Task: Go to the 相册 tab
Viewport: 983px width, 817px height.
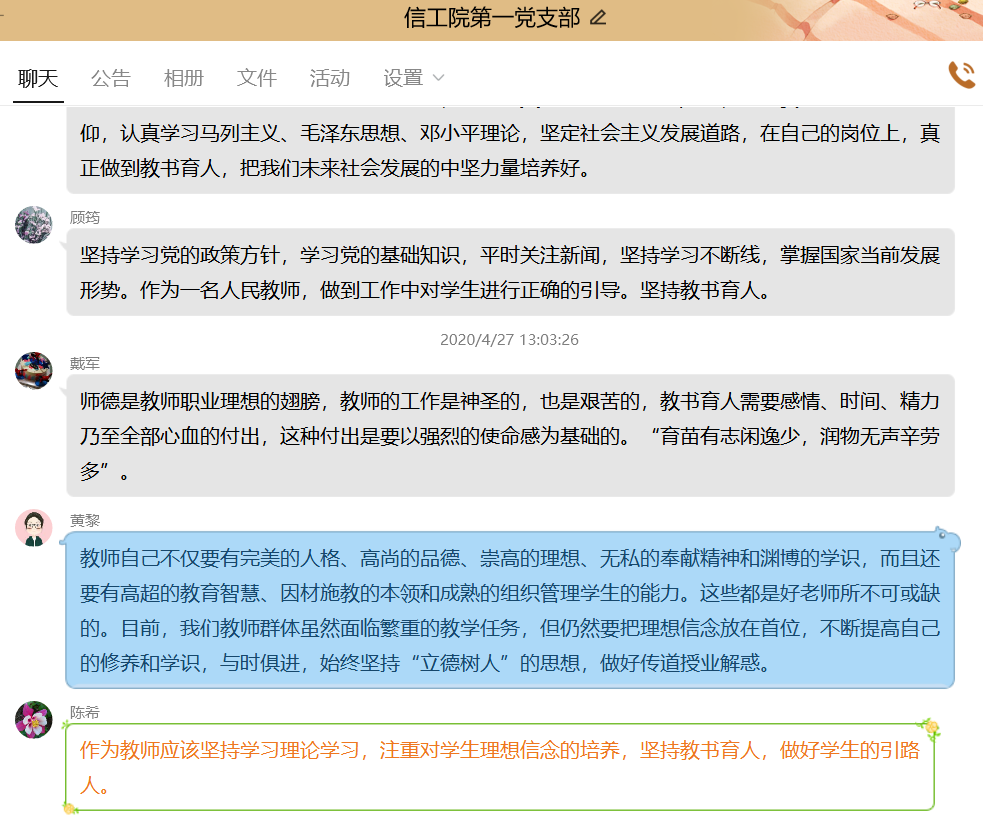Action: (184, 78)
